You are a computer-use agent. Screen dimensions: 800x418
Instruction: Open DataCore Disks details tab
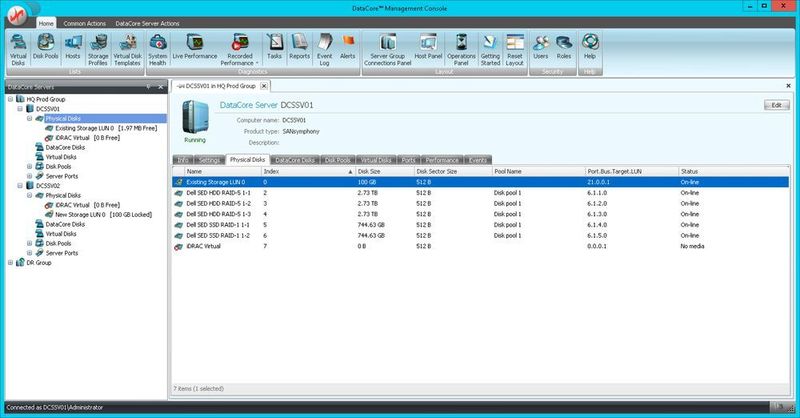pos(295,160)
